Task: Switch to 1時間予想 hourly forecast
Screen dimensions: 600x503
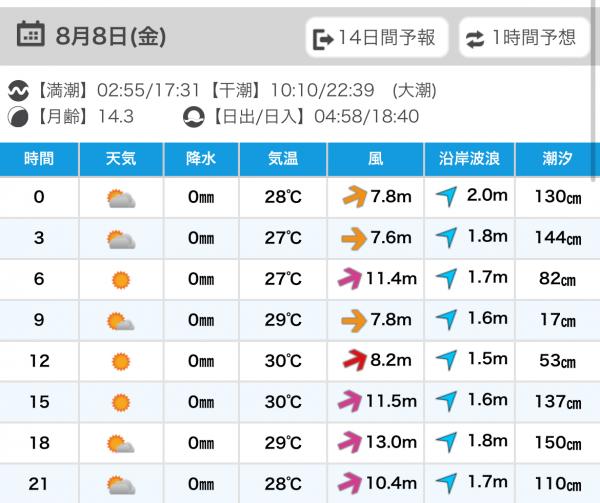Action: (x=524, y=37)
